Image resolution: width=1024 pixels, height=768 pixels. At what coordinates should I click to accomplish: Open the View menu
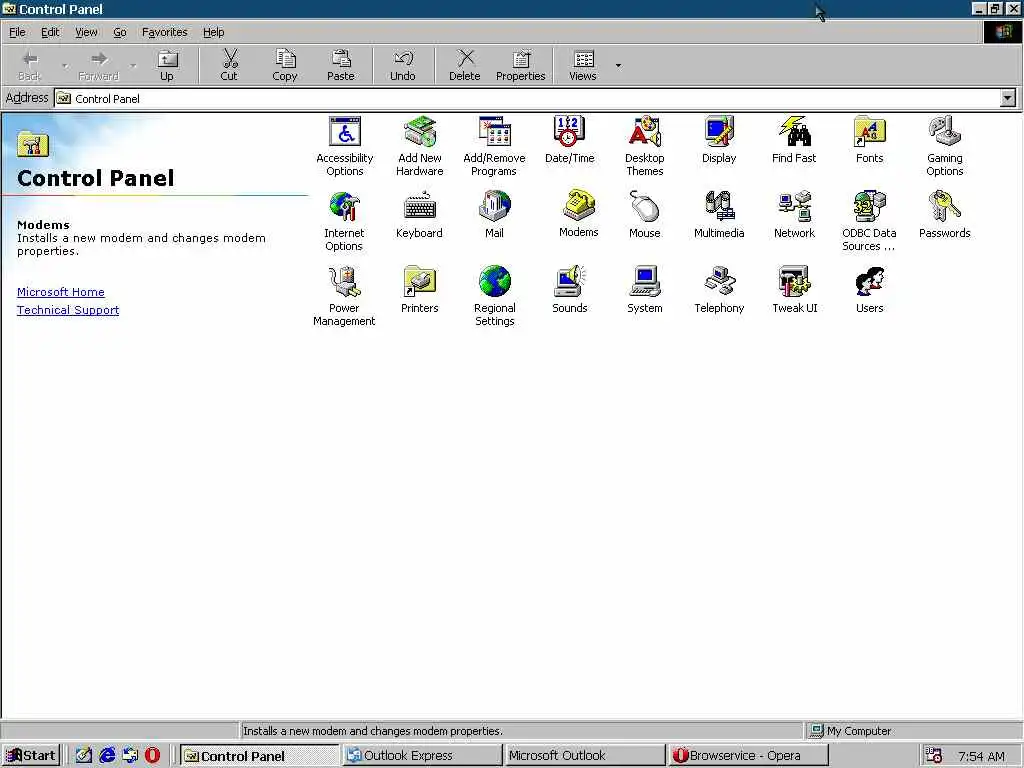point(86,32)
